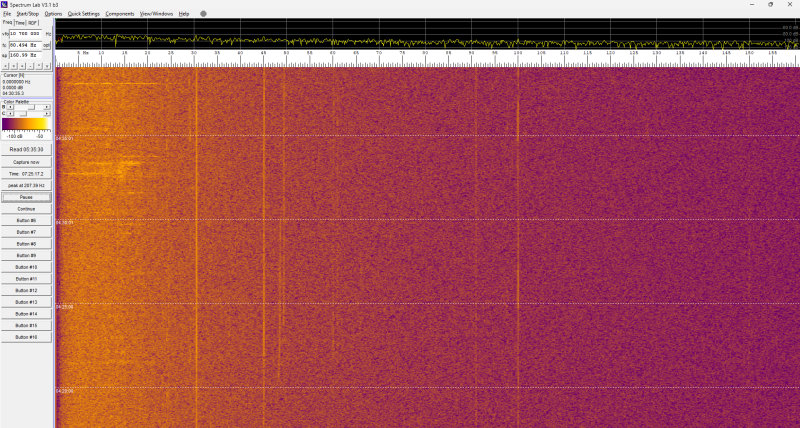Image resolution: width=800 pixels, height=428 pixels.
Task: Open the View/Windows menu
Action: (x=156, y=14)
